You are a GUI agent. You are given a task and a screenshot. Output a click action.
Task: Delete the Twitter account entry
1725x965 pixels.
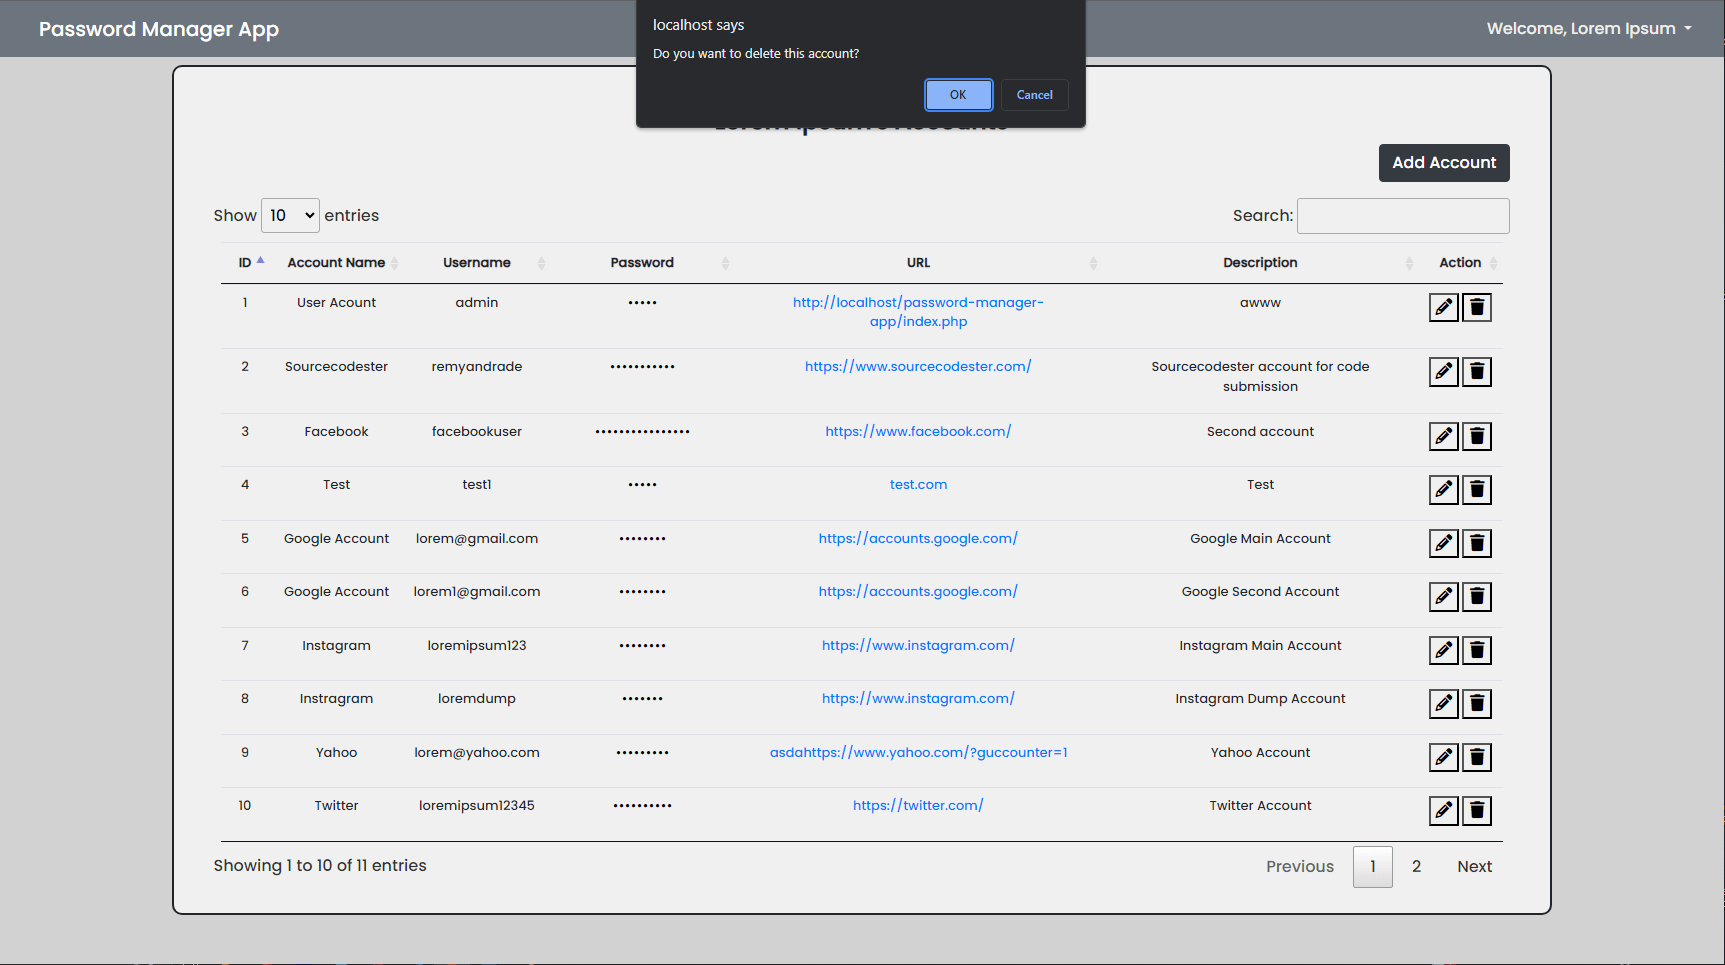[1477, 810]
